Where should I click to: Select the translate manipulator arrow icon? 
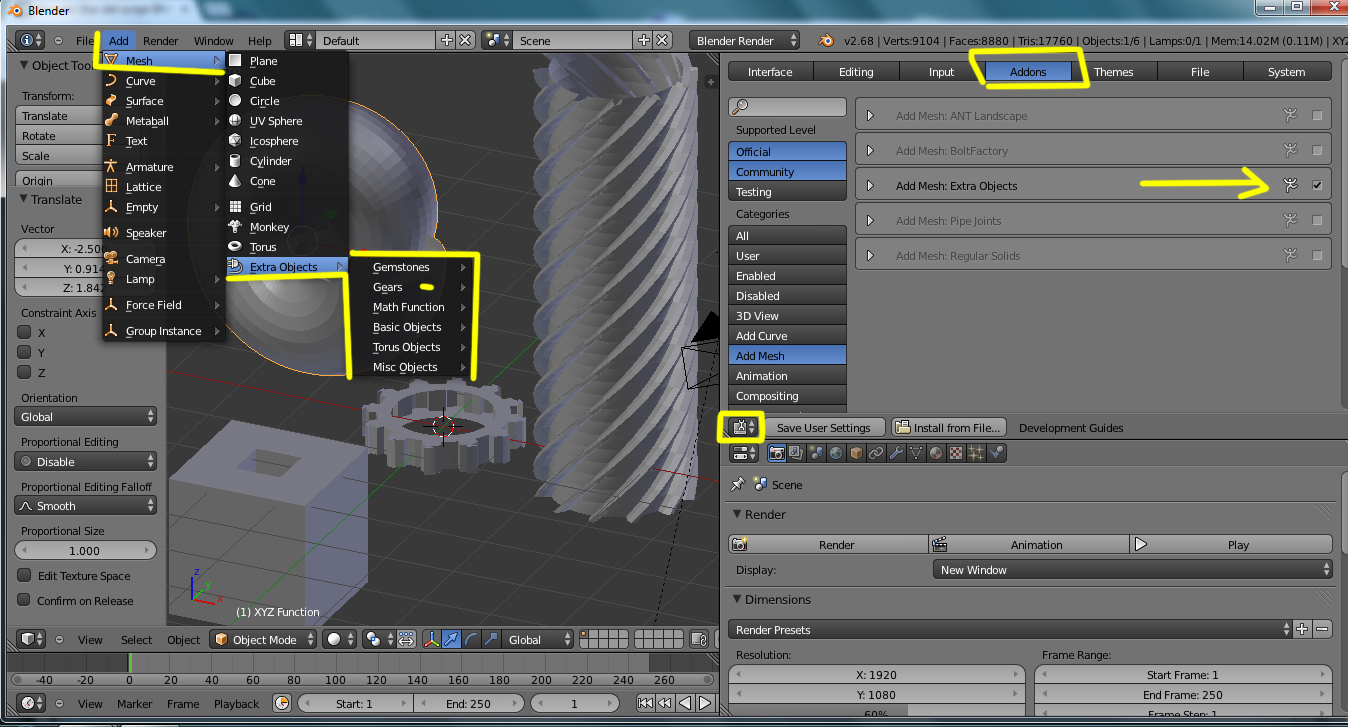click(451, 640)
